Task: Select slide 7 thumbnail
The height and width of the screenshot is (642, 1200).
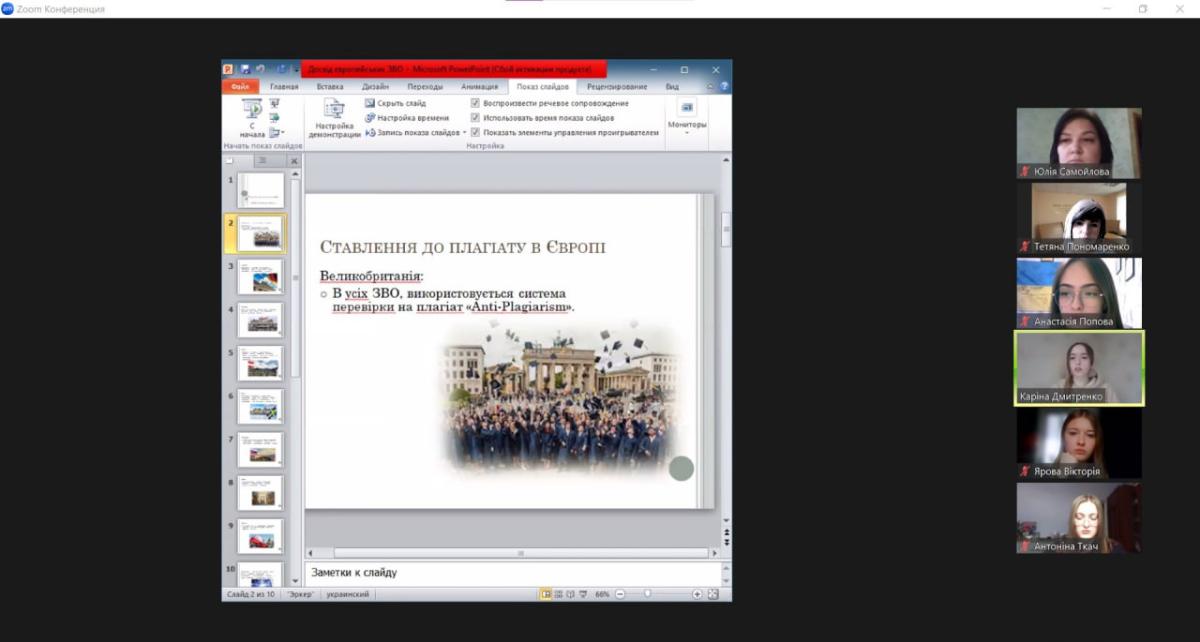Action: tap(260, 449)
